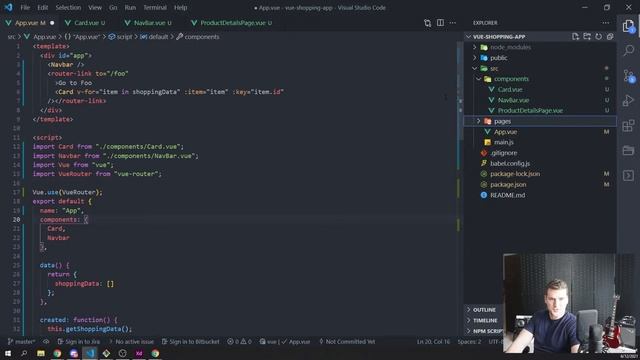
Task: Open the Source Control view
Action: (x=629, y=76)
